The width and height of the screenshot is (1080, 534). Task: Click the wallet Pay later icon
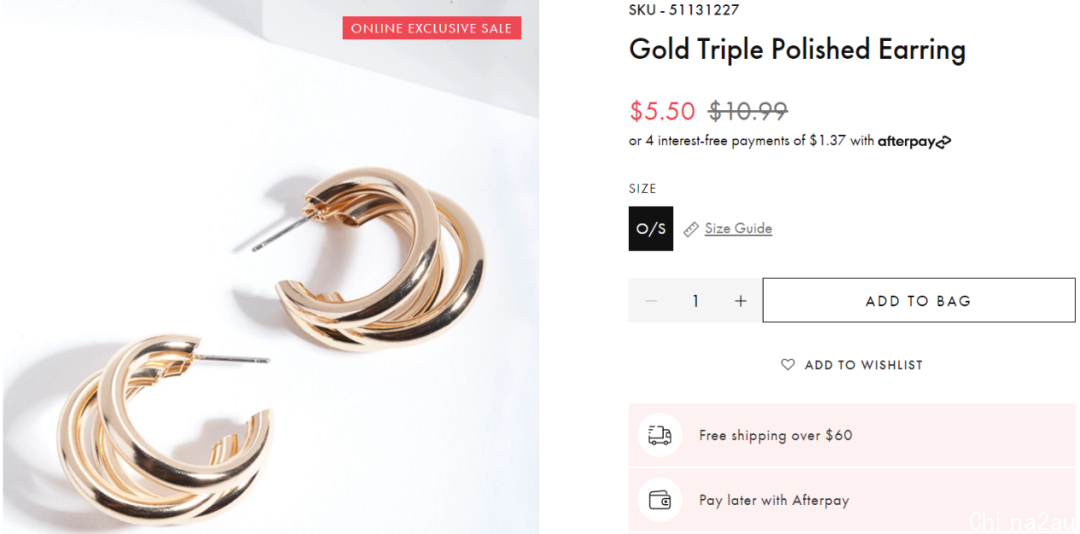point(660,500)
